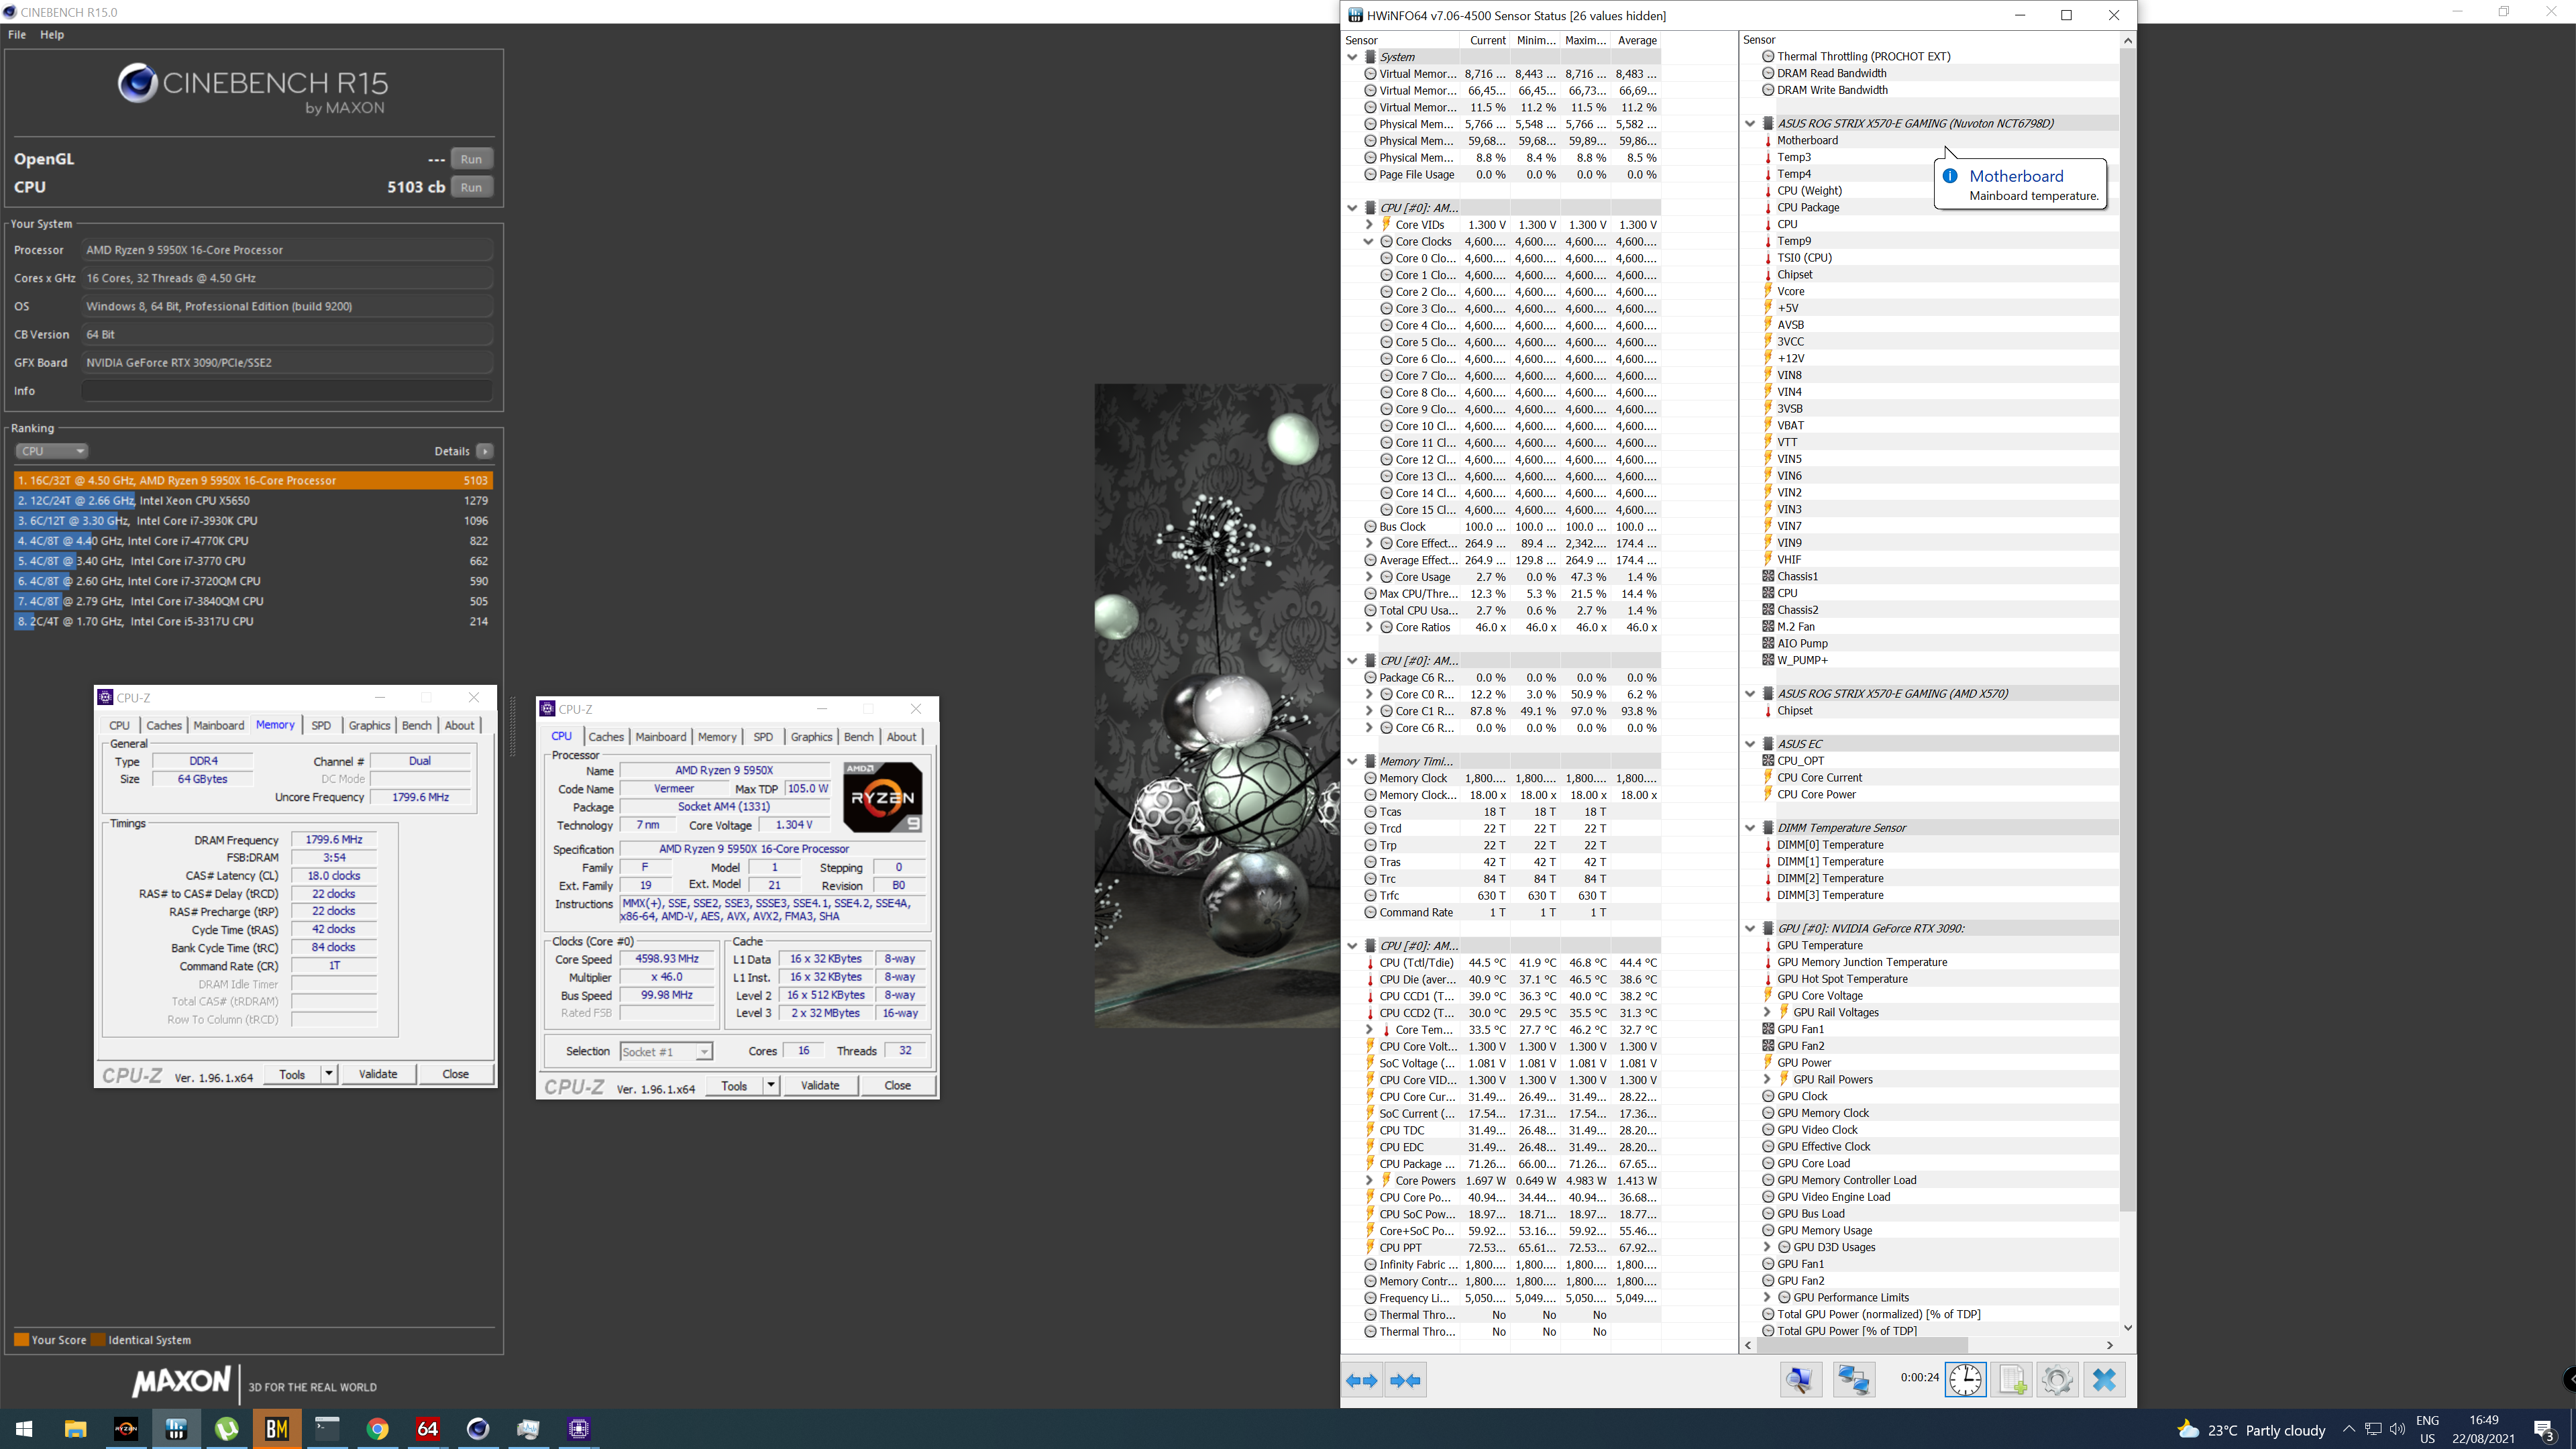This screenshot has height=1449, width=2576.
Task: Collapse the System sensor group
Action: pyautogui.click(x=1352, y=57)
